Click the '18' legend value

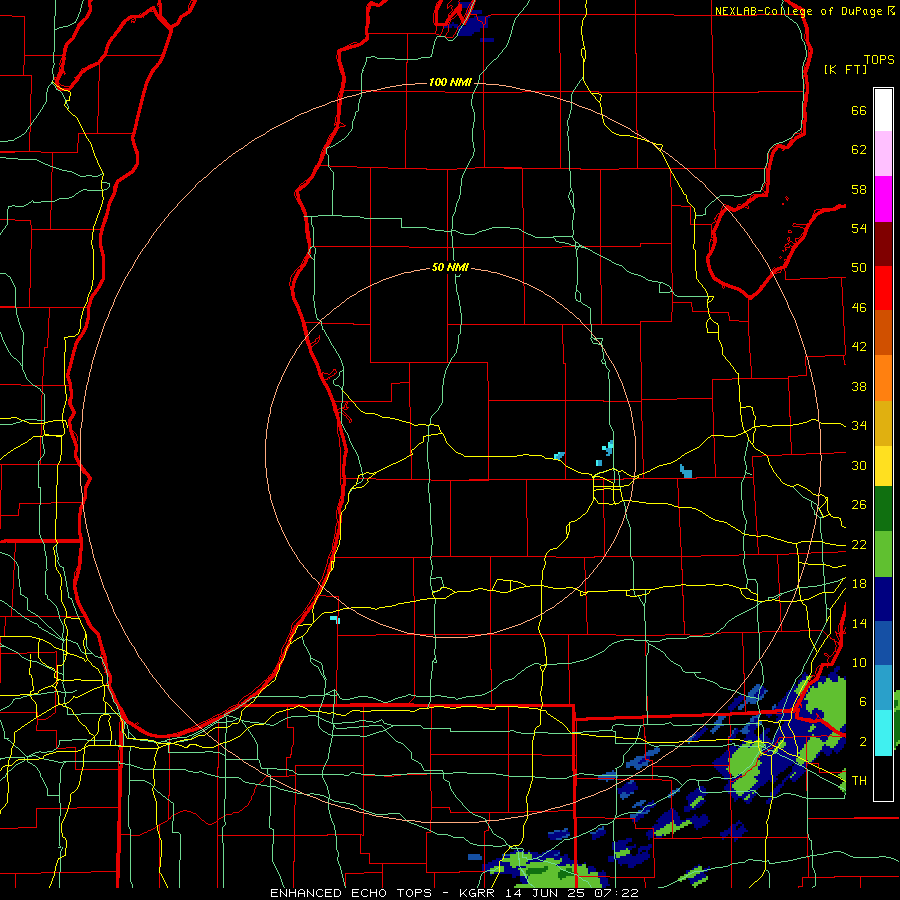(x=859, y=584)
